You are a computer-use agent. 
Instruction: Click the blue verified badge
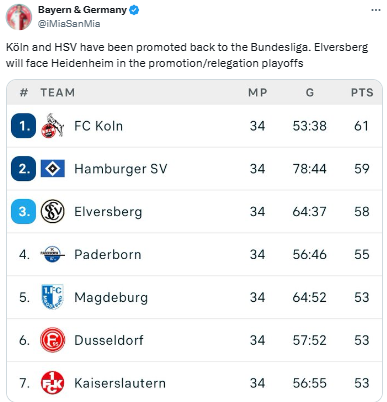click(134, 10)
